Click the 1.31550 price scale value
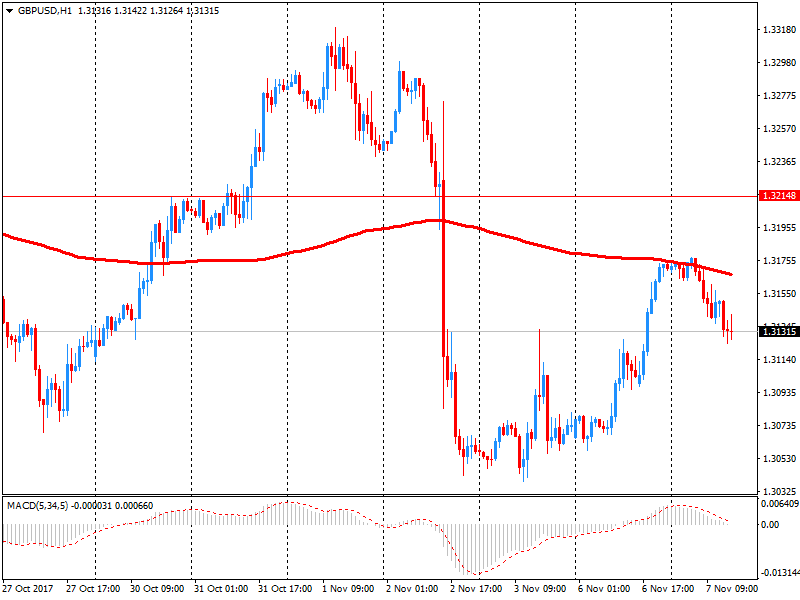The width and height of the screenshot is (800, 600). [779, 294]
